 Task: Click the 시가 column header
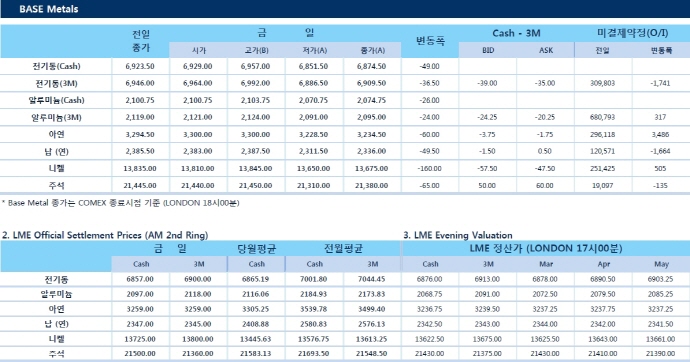coord(199,51)
